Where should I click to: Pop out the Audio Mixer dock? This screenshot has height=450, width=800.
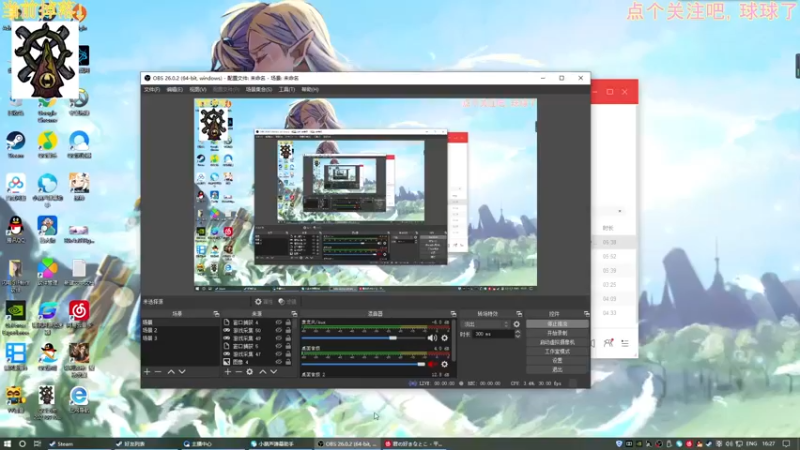click(453, 314)
